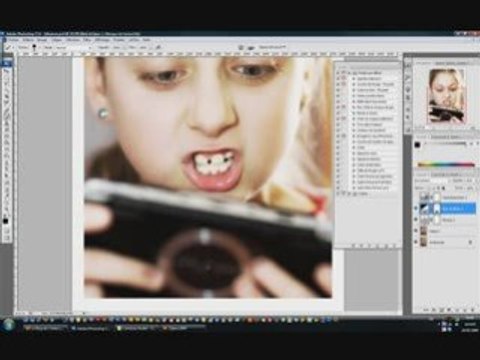Viewport: 480px width, 360px height.
Task: Open the Fichier menu
Action: click(x=13, y=40)
